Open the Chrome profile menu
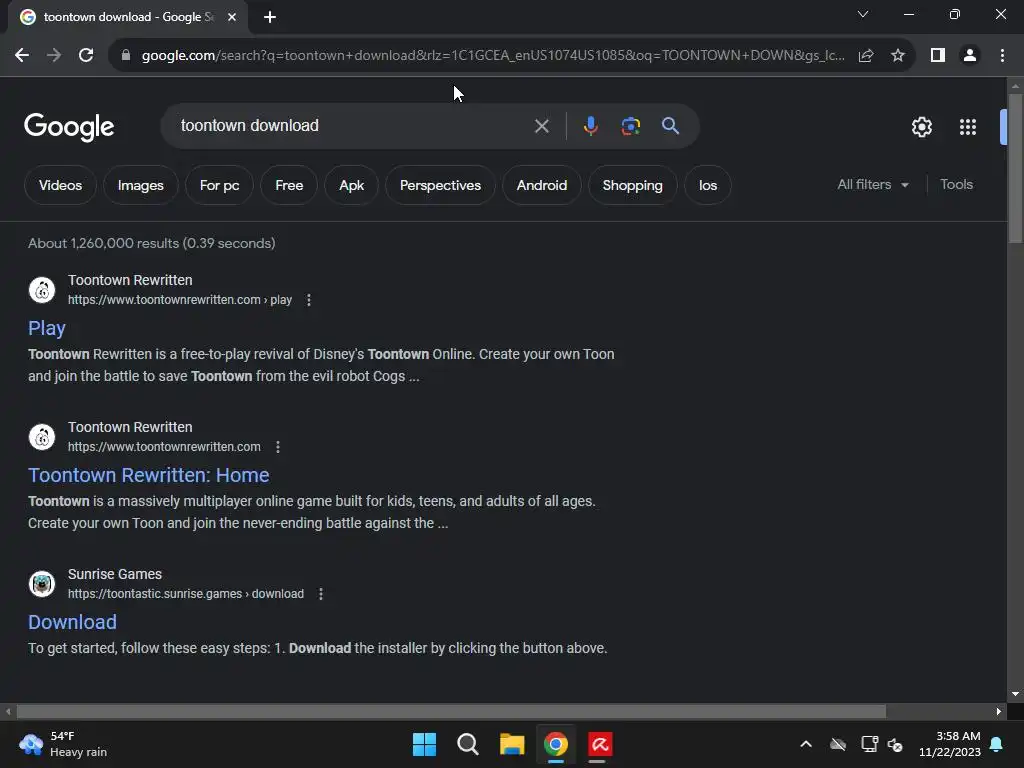This screenshot has width=1024, height=768. tap(970, 56)
